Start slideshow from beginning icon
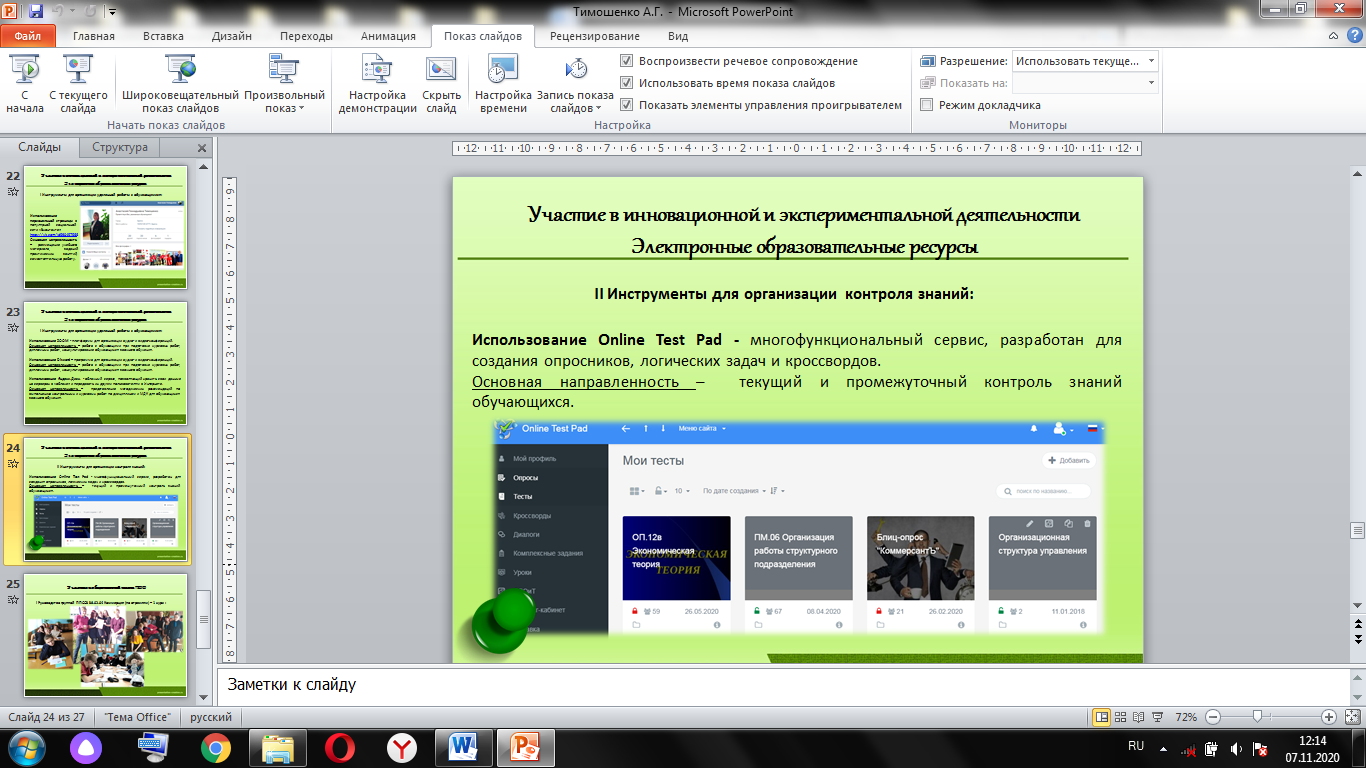The width and height of the screenshot is (1366, 768). [24, 69]
